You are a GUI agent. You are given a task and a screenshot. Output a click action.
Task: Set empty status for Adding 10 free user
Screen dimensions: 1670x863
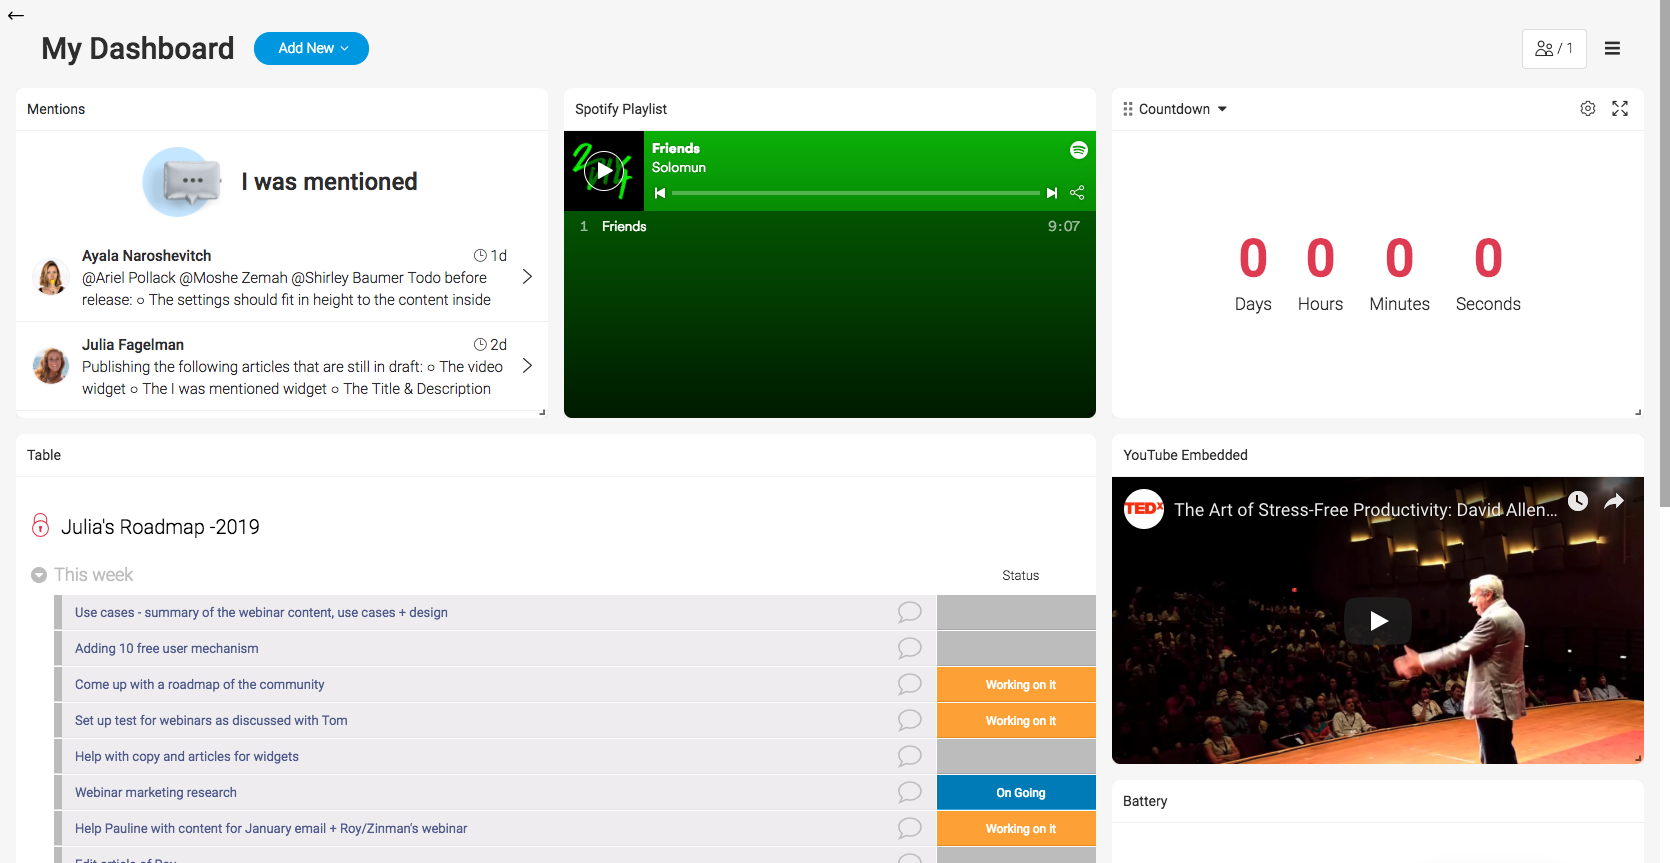(1016, 649)
